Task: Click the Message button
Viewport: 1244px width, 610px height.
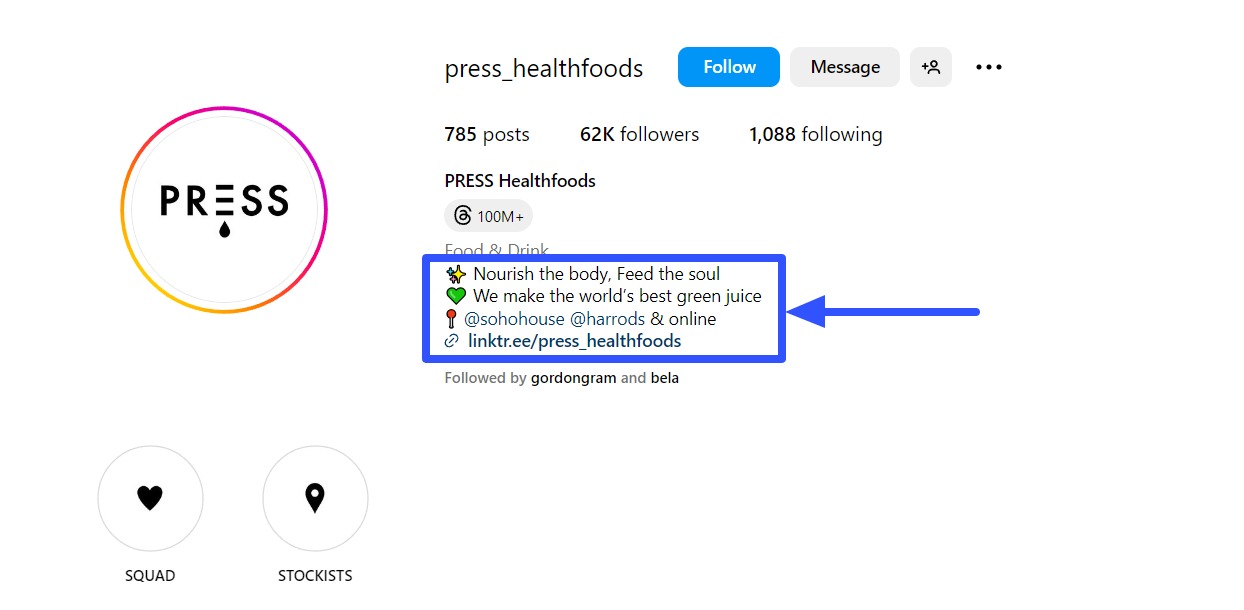Action: [844, 66]
